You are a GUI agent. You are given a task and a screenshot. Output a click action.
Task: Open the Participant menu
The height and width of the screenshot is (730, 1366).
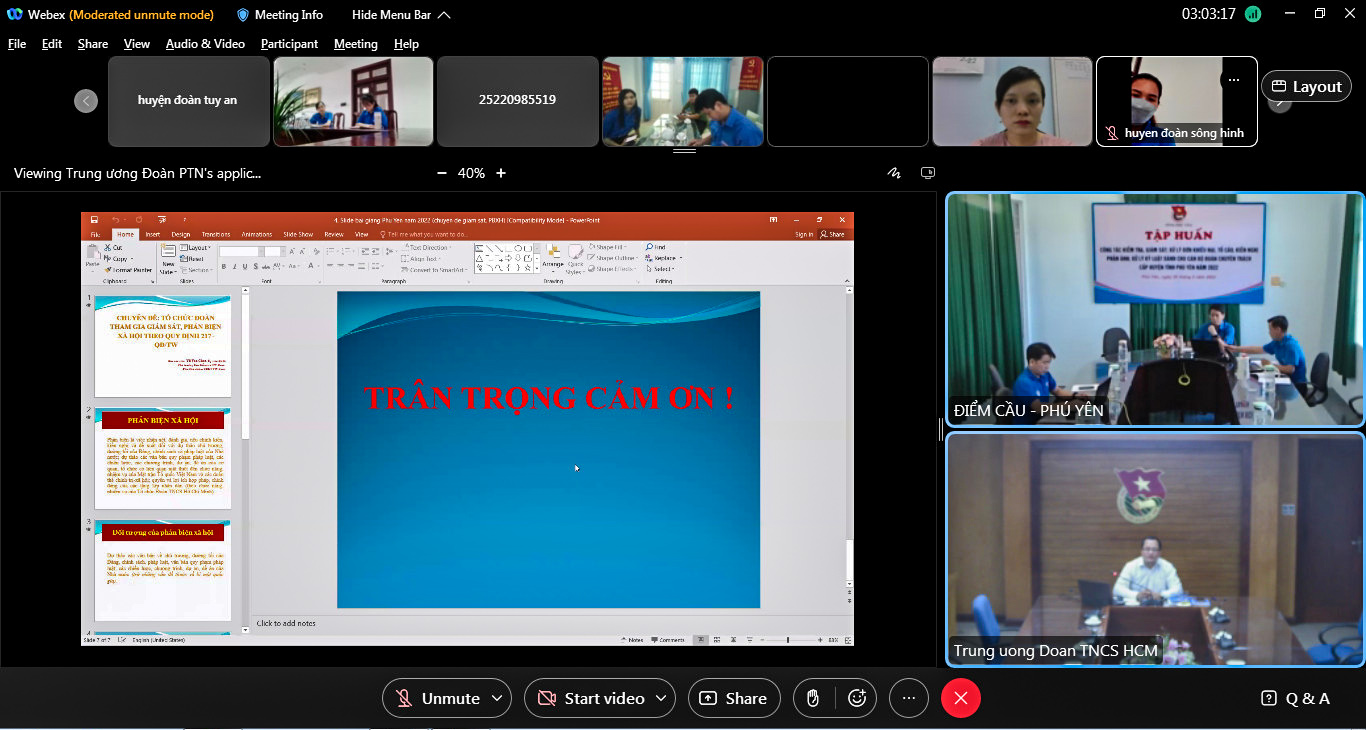pos(289,44)
